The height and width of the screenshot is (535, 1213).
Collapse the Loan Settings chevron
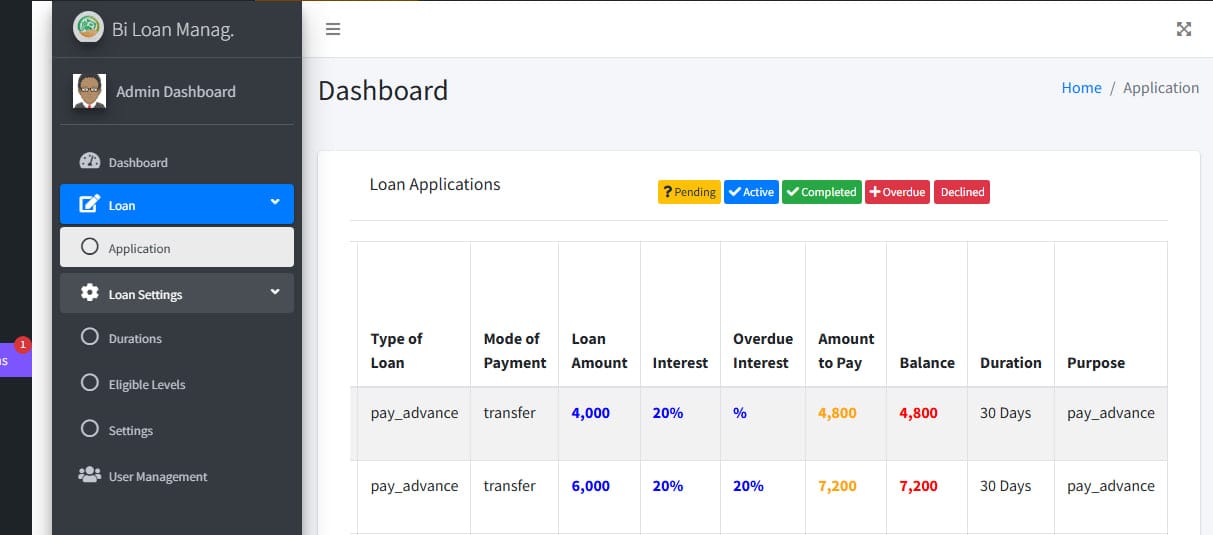tap(275, 293)
